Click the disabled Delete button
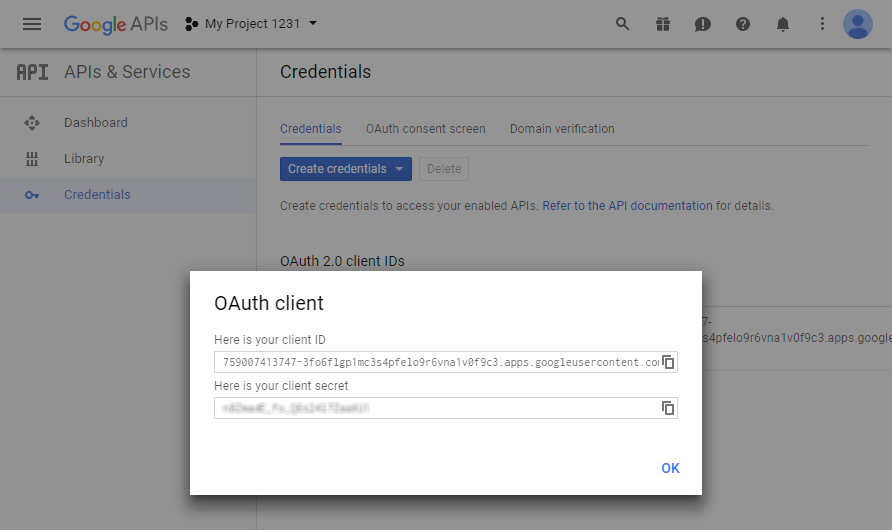This screenshot has height=530, width=892. pos(444,169)
